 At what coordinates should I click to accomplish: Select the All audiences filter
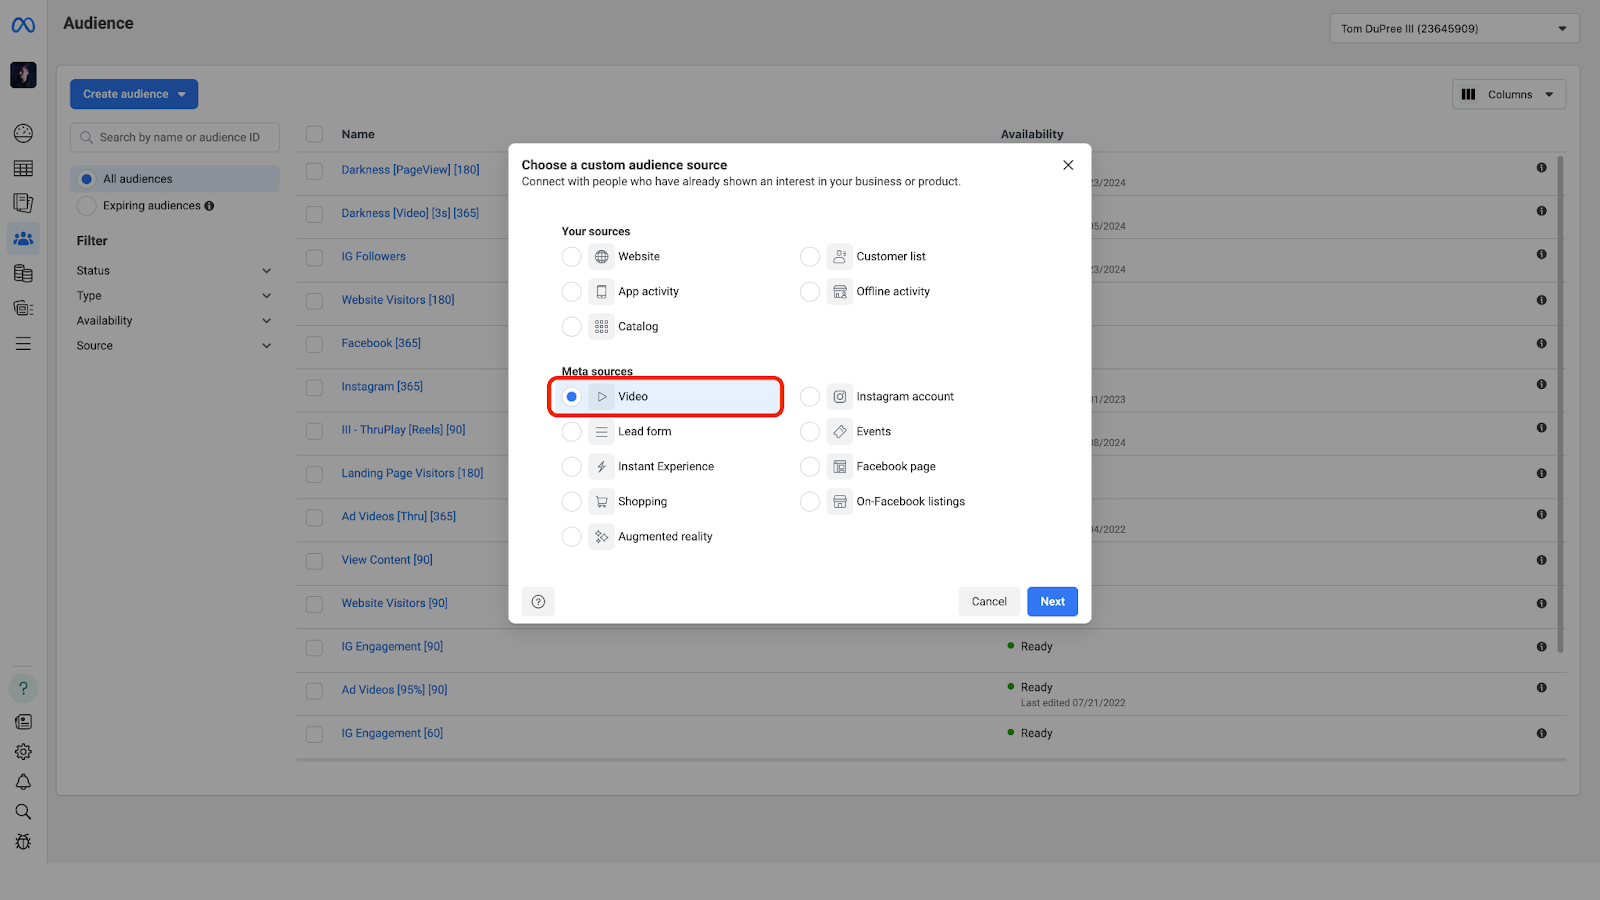coord(175,179)
